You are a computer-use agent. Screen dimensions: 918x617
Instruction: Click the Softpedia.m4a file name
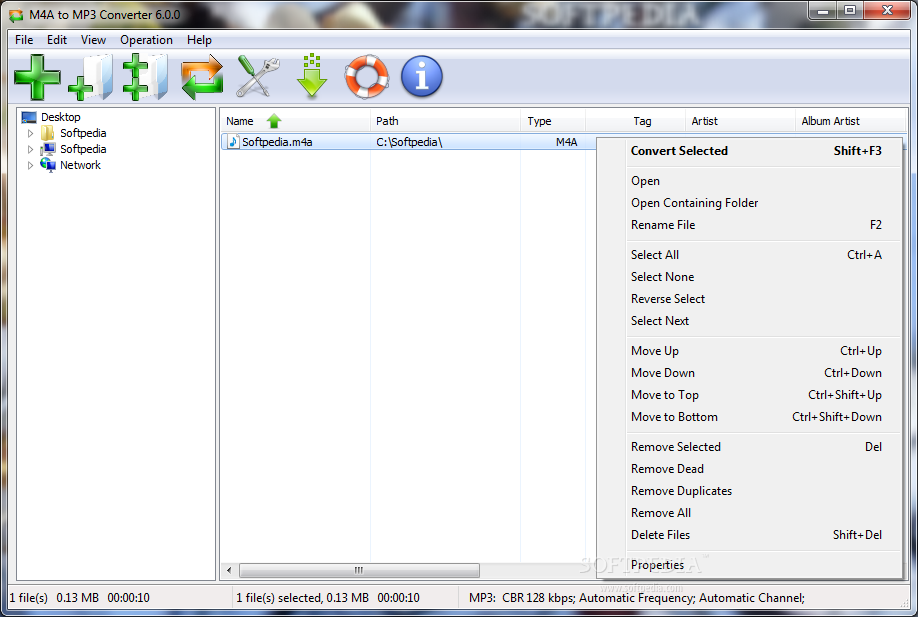click(277, 142)
